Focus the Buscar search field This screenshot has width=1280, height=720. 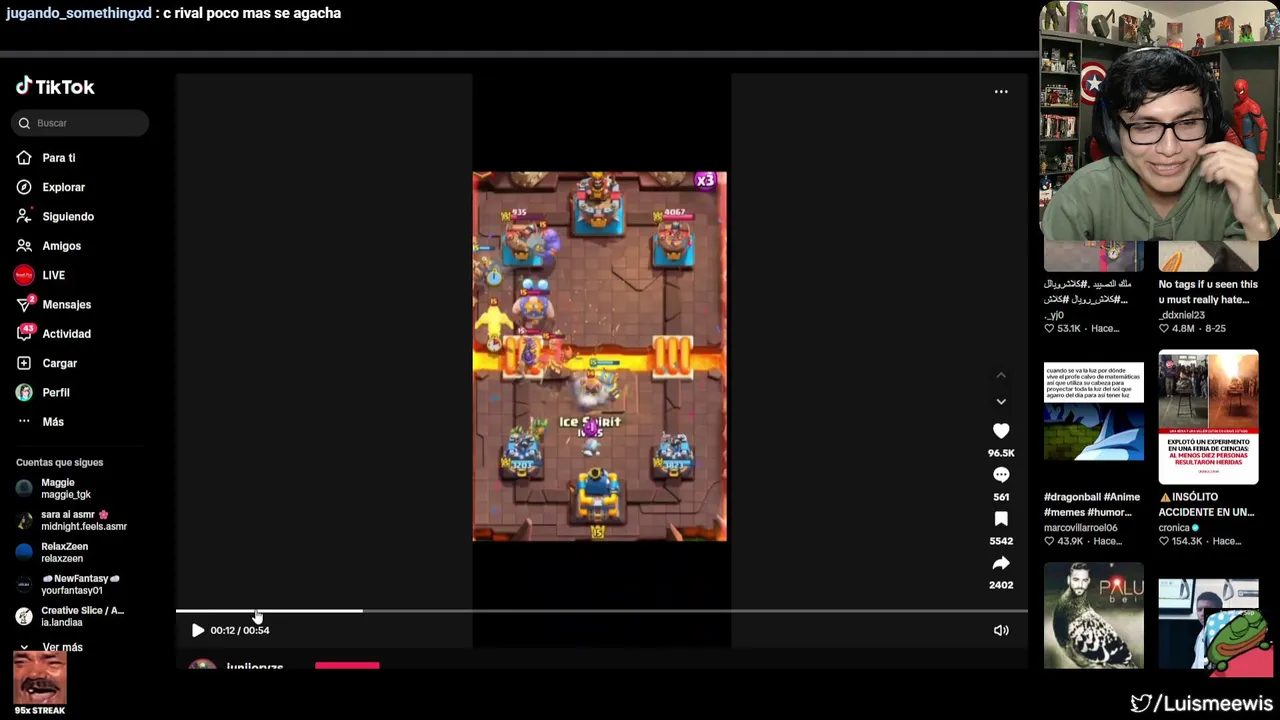click(81, 123)
